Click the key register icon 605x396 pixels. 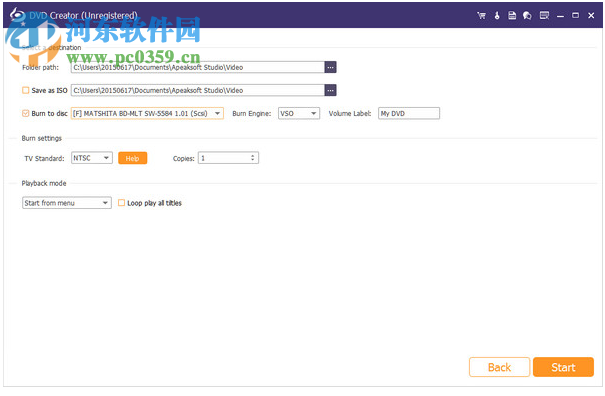click(x=497, y=15)
